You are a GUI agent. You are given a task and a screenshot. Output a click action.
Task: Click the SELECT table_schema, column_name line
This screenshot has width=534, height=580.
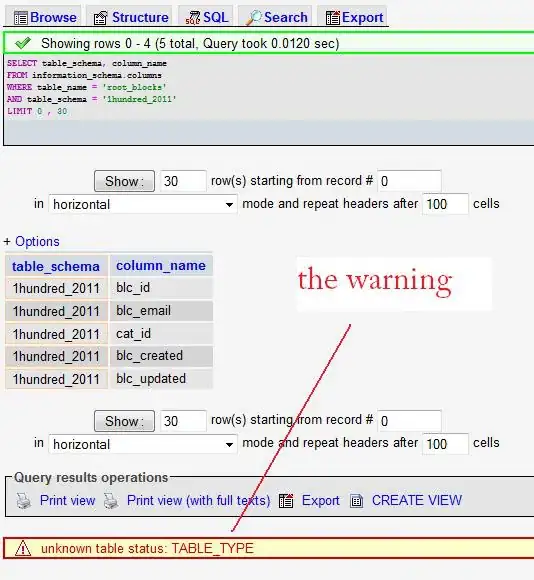(x=87, y=63)
